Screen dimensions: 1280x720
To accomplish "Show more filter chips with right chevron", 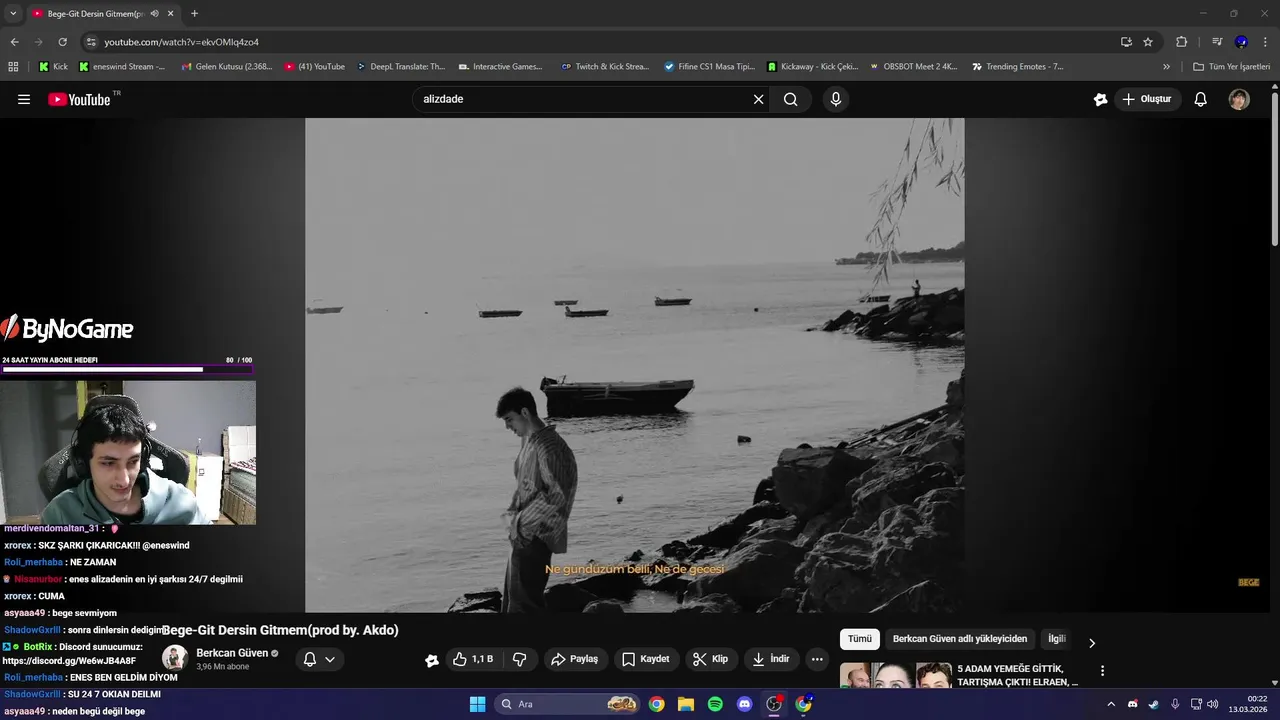I will click(1092, 642).
